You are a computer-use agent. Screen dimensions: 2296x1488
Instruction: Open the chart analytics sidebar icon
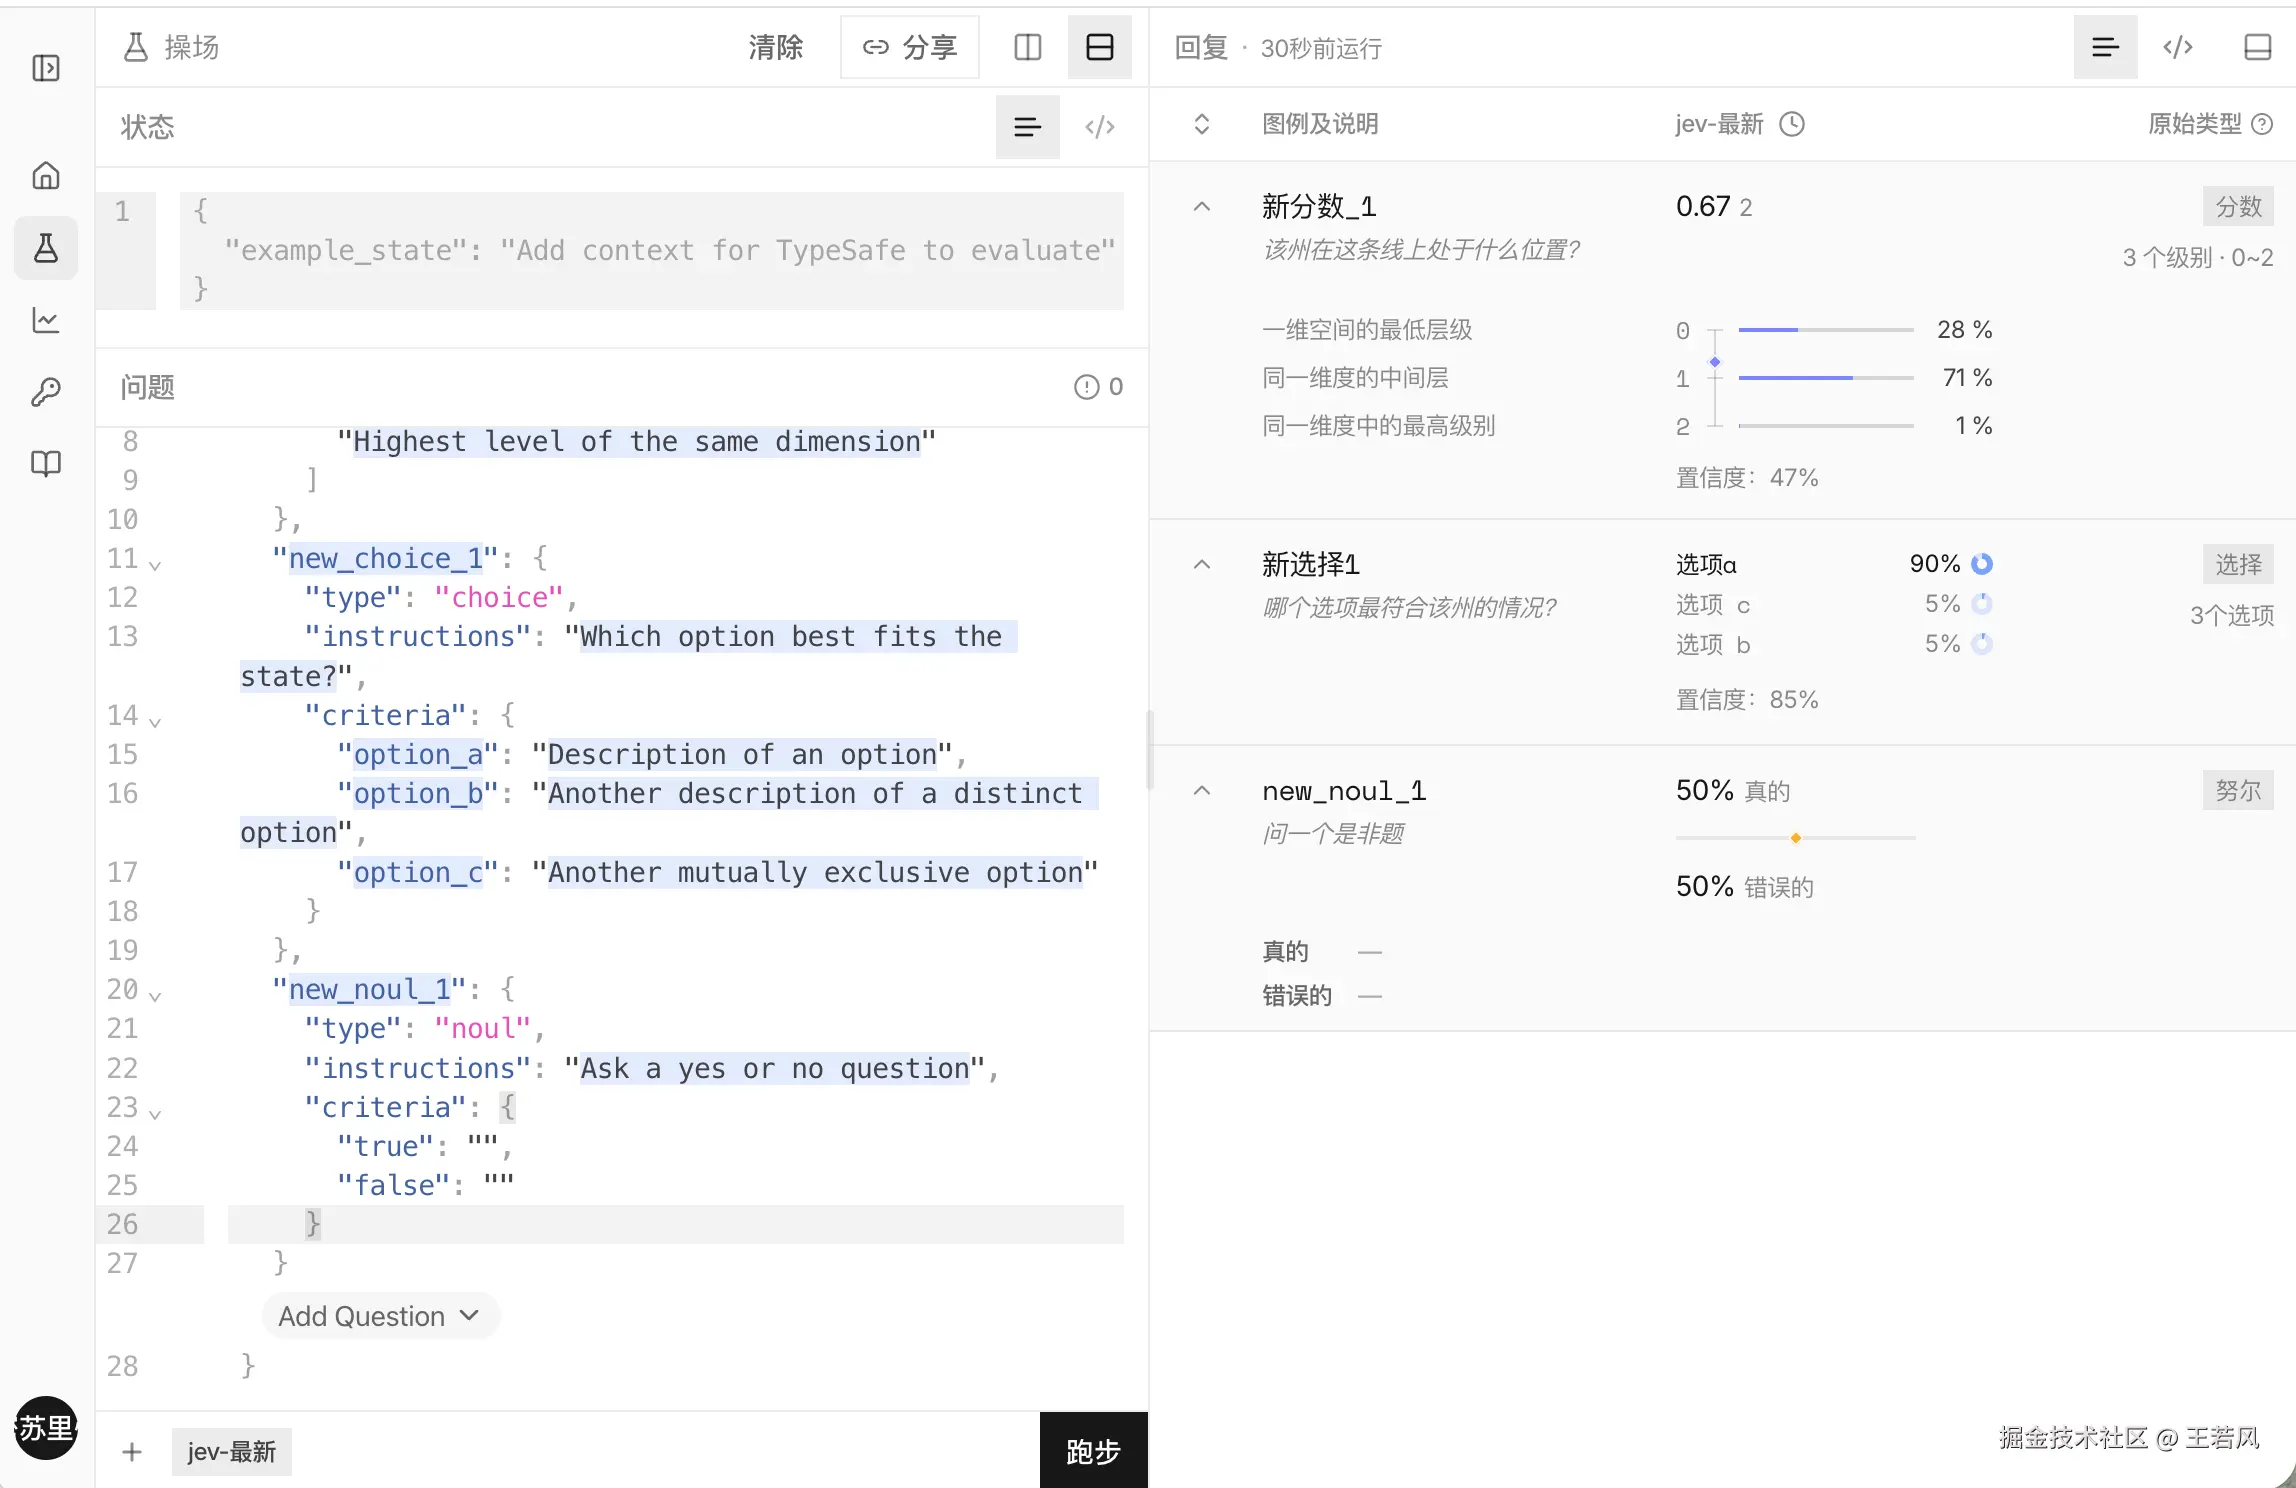pos(46,320)
